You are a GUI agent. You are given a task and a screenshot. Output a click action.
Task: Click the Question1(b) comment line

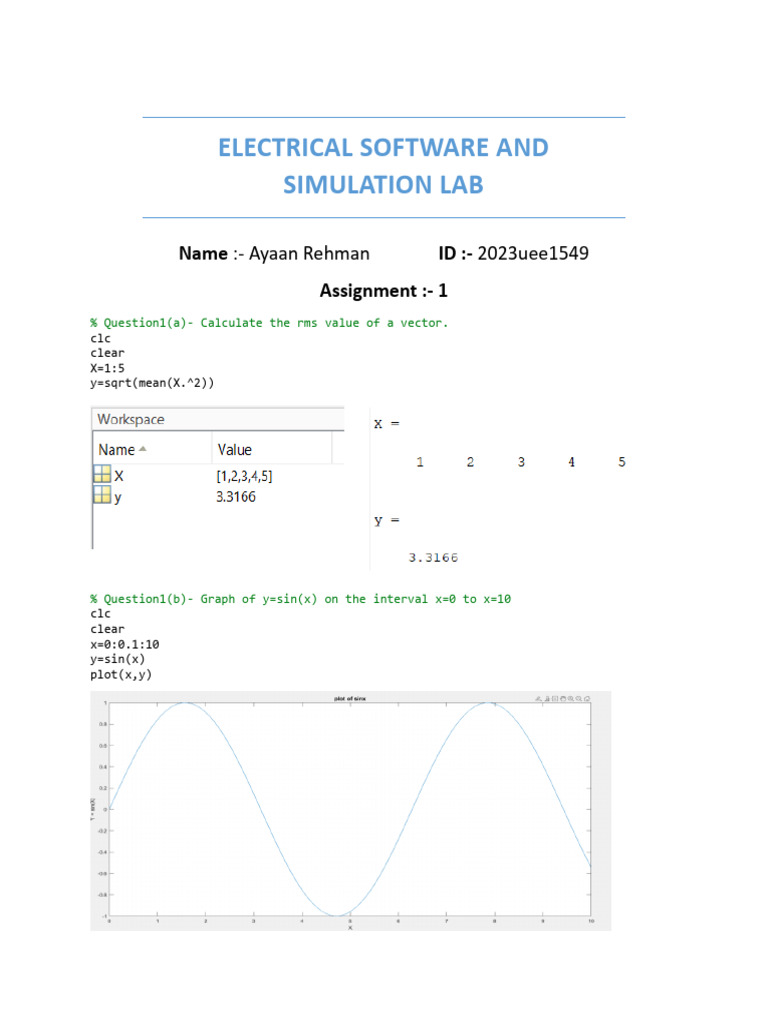tap(300, 599)
